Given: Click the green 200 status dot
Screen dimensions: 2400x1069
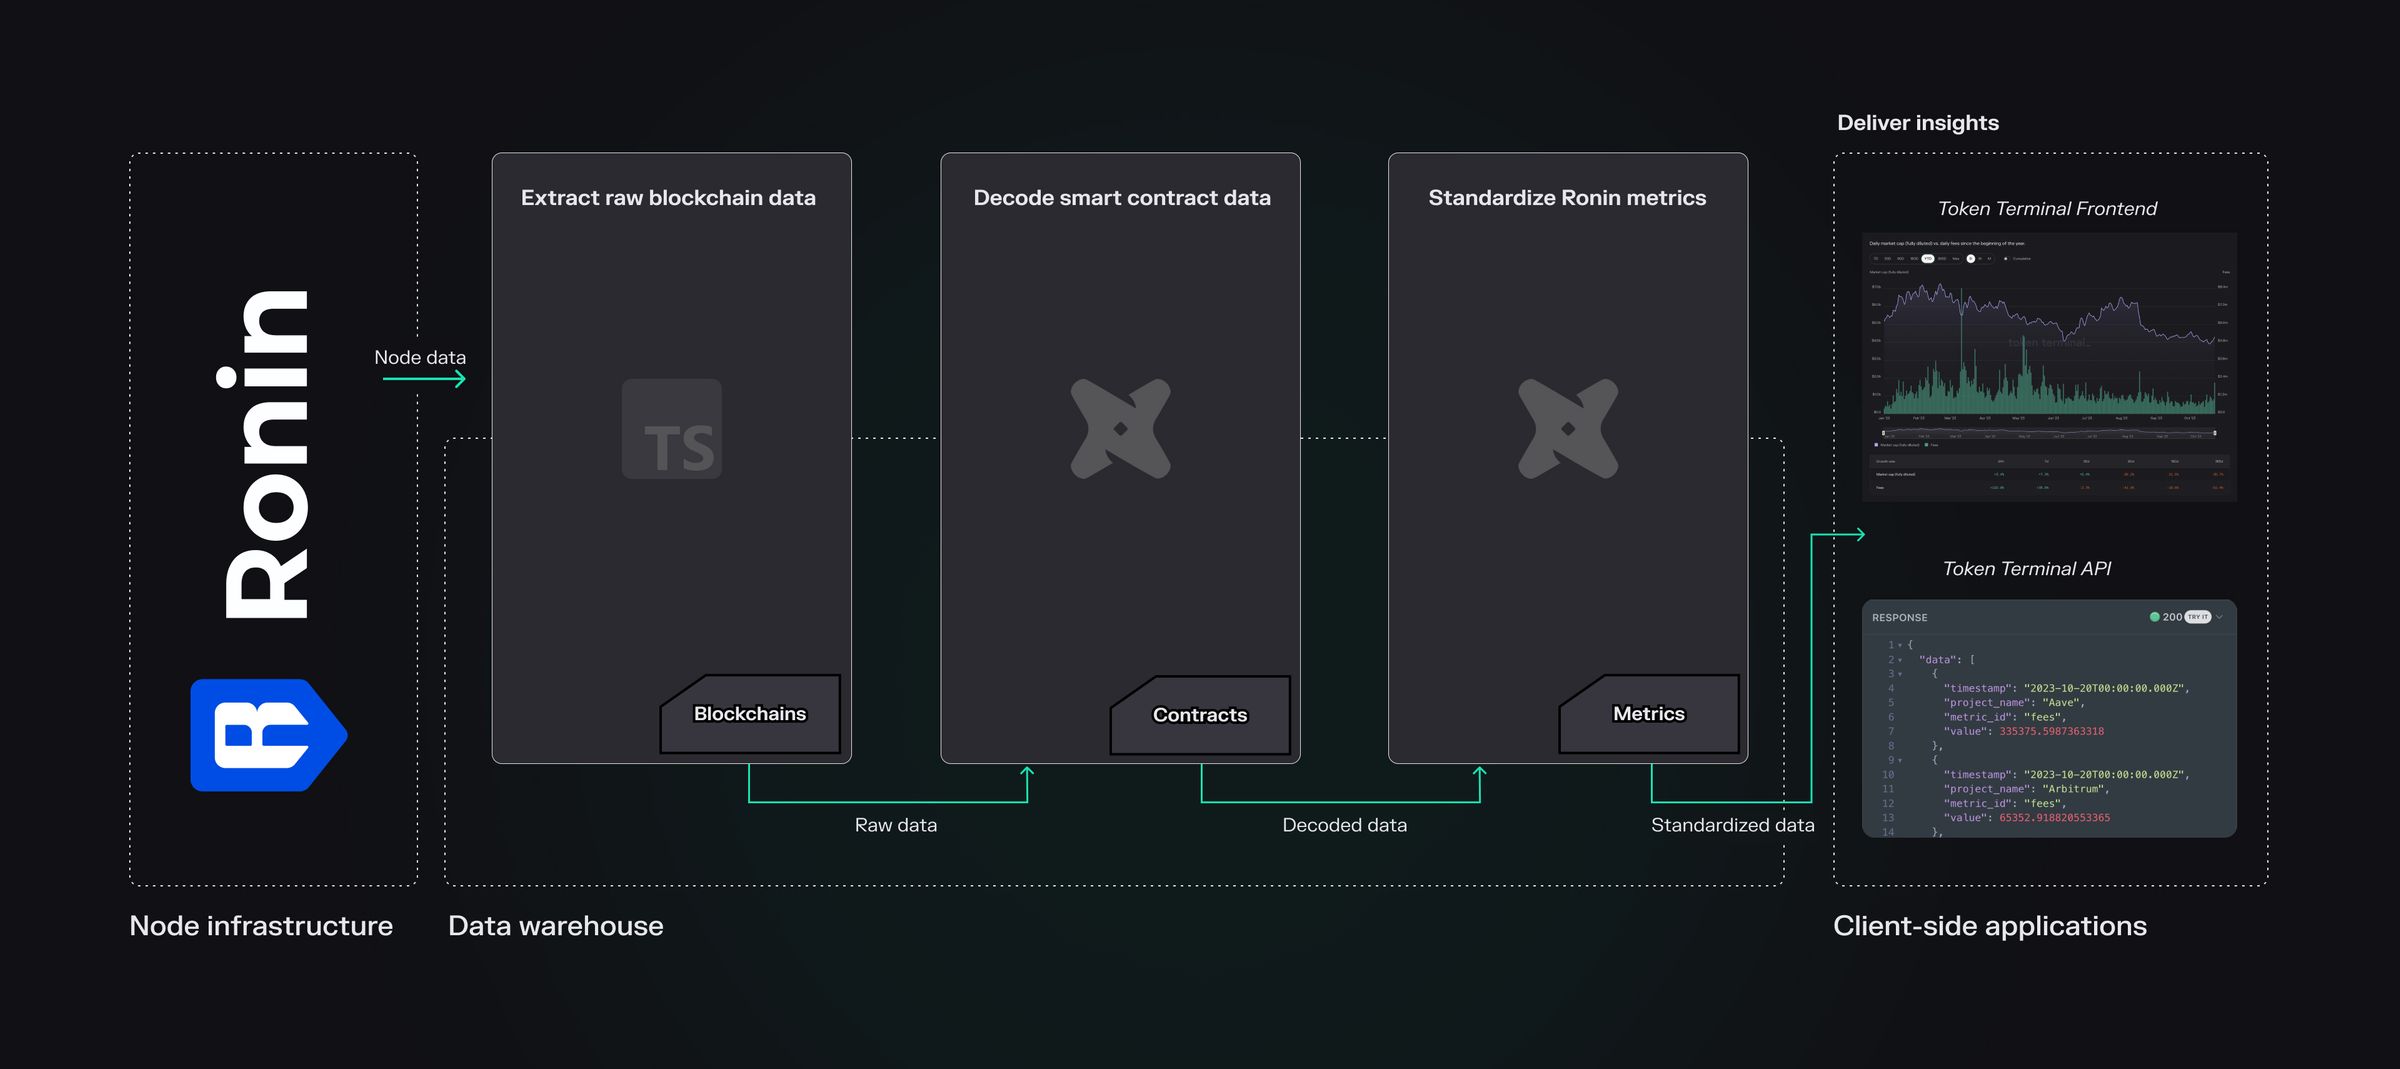Looking at the screenshot, I should click(x=2154, y=617).
